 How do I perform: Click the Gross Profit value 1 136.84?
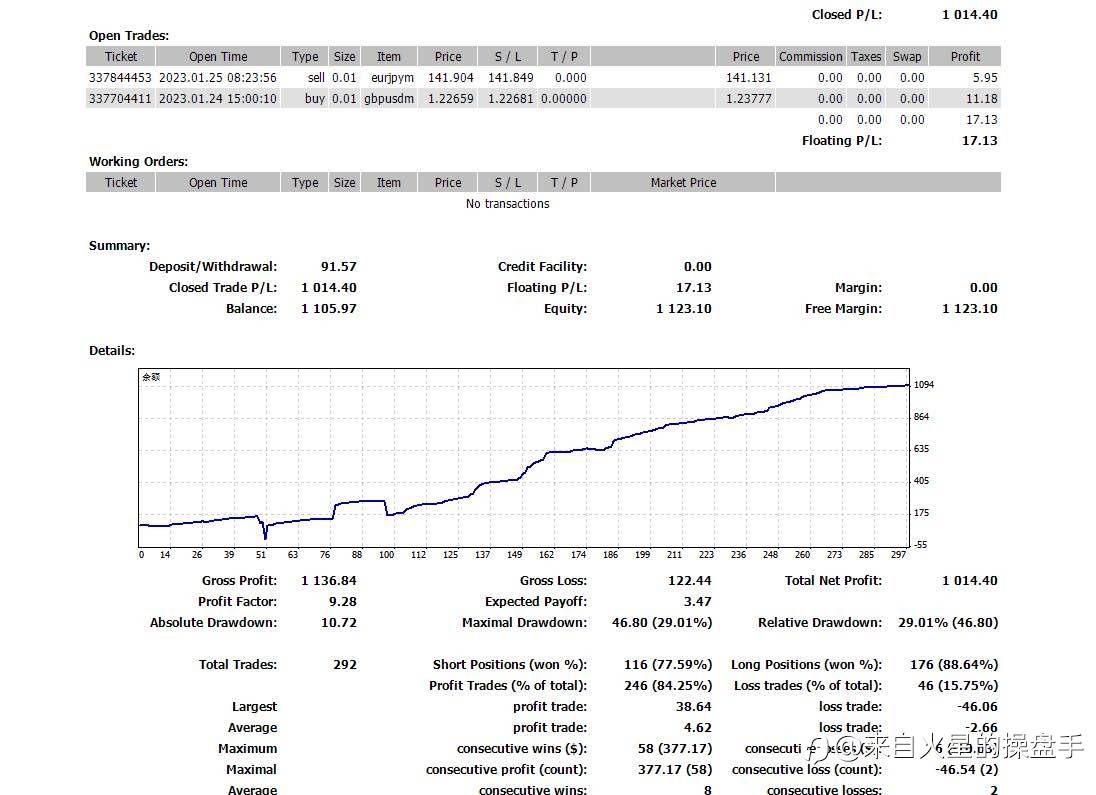point(329,580)
